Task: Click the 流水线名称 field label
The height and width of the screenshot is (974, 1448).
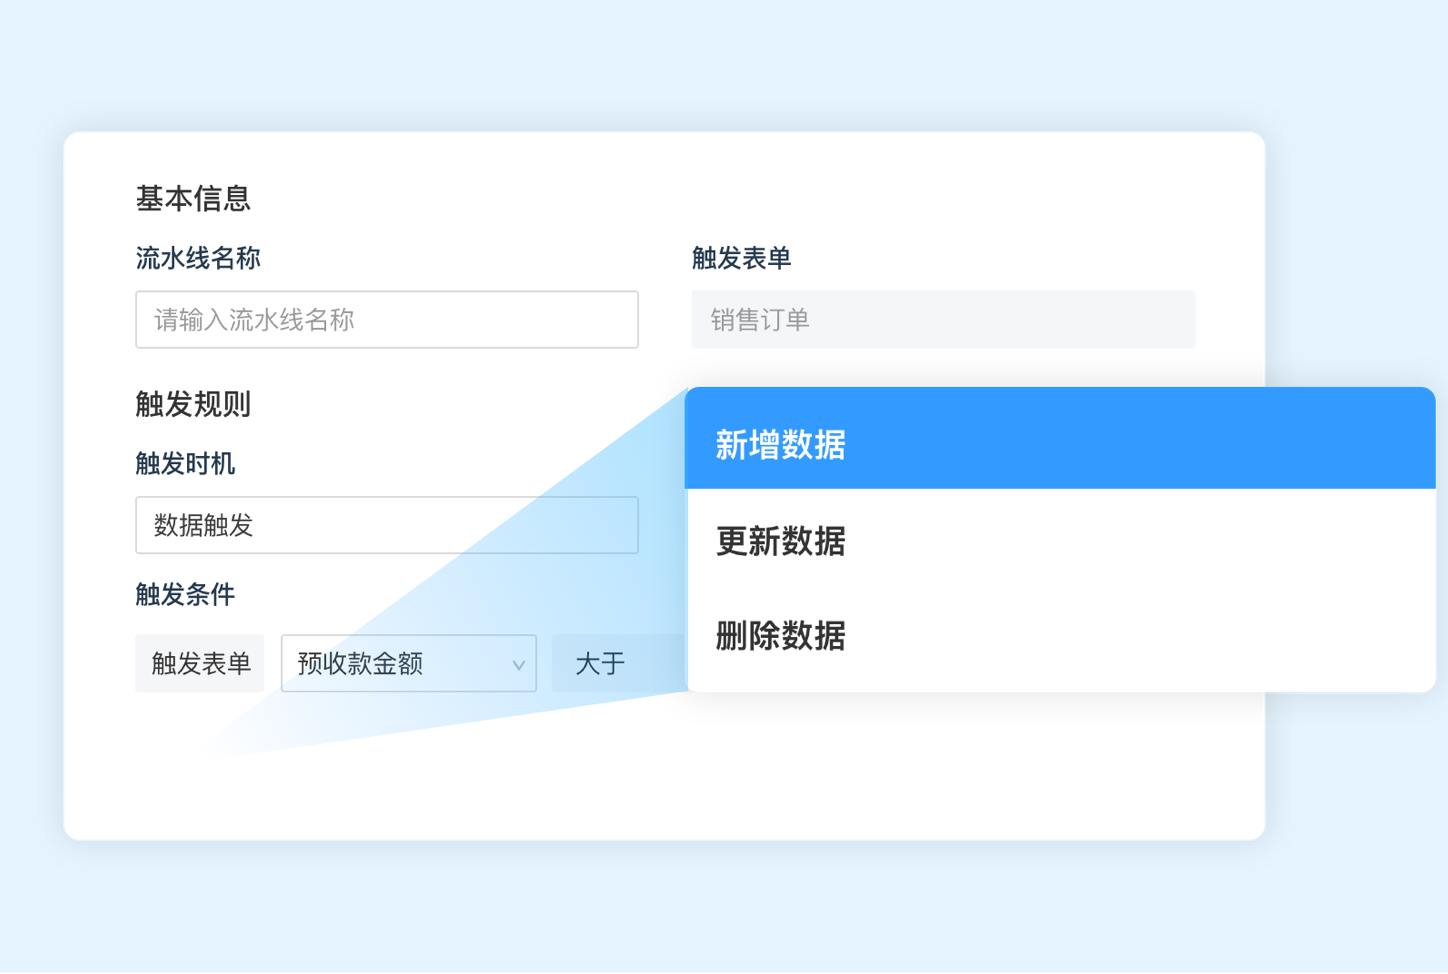Action: point(198,258)
